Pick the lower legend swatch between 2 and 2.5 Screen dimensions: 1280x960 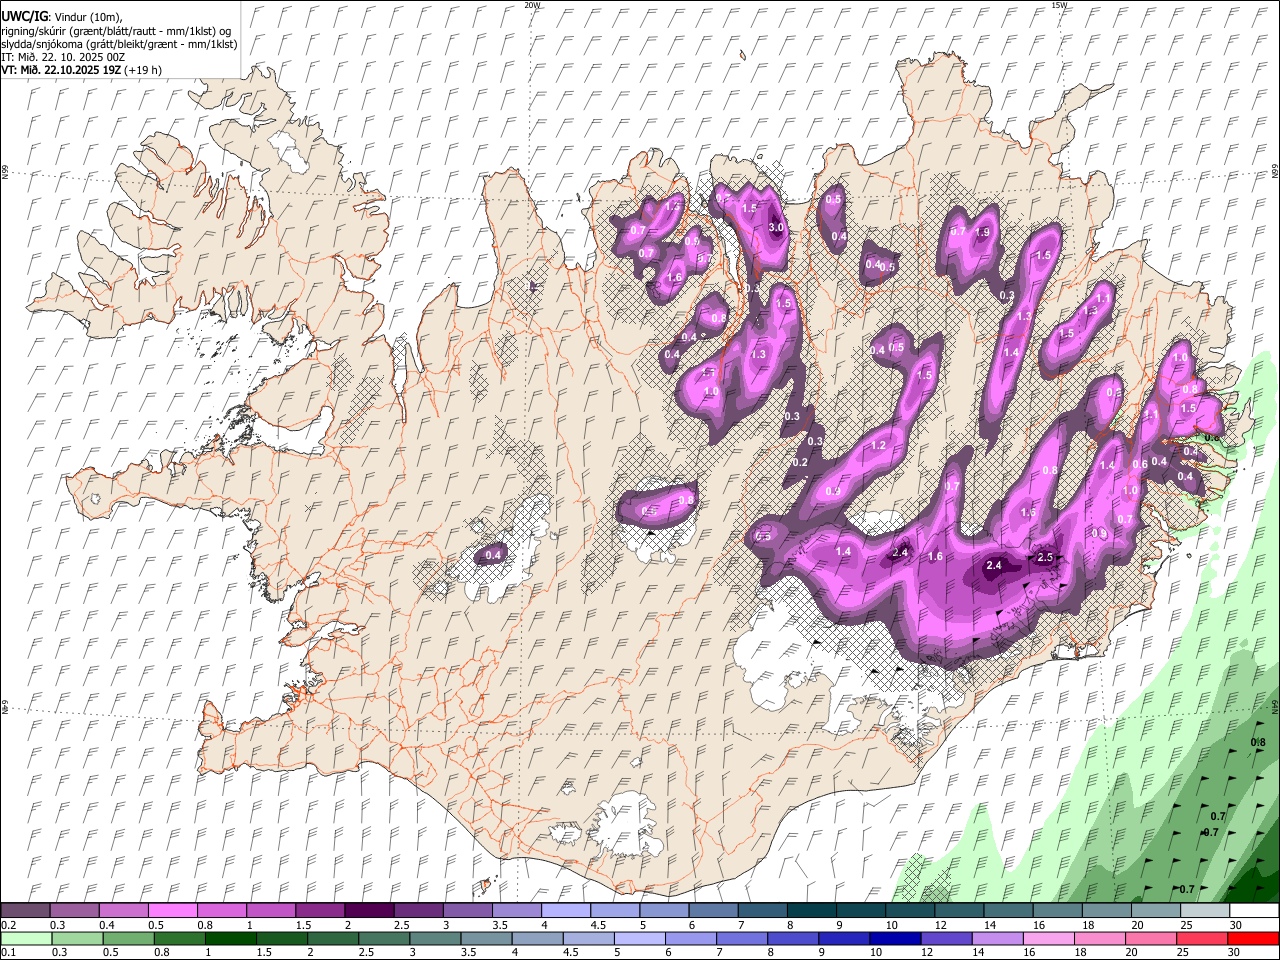point(333,939)
